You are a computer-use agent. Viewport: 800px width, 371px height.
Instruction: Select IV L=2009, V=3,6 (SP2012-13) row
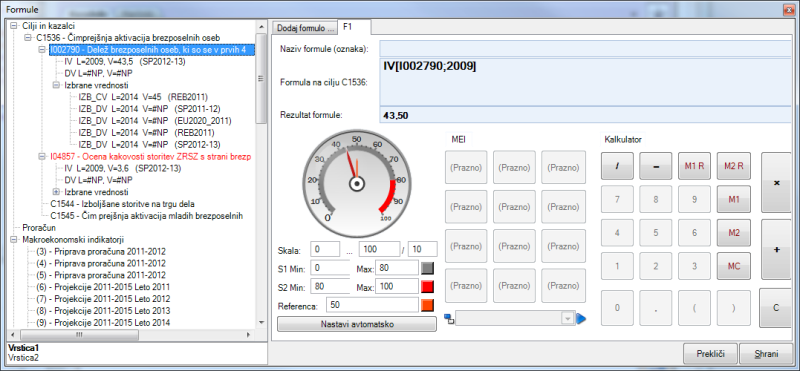point(122,168)
